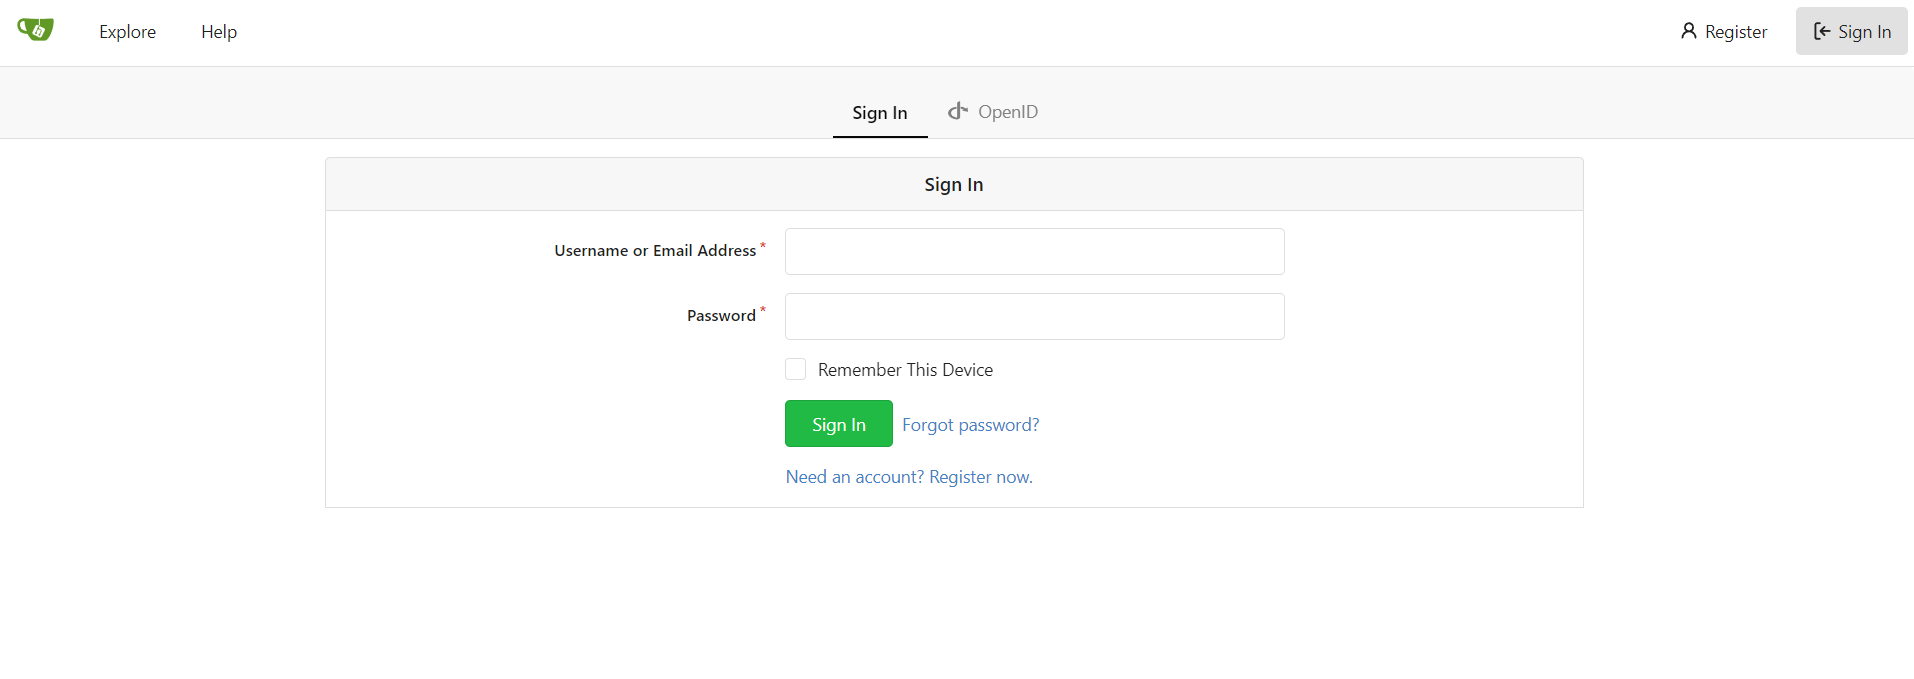Follow the Need an account? Register now link

(x=909, y=477)
